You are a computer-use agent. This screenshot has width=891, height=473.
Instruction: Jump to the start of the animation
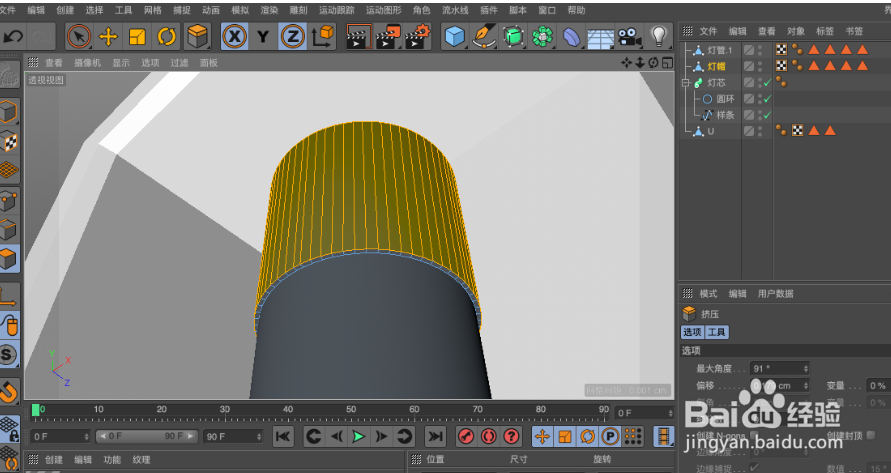tap(283, 436)
